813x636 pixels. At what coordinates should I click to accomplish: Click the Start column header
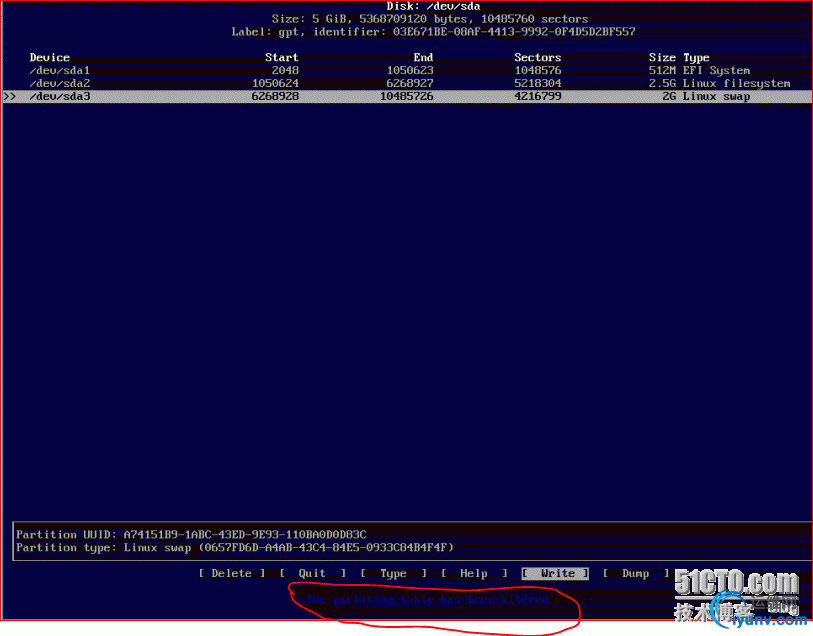point(282,58)
